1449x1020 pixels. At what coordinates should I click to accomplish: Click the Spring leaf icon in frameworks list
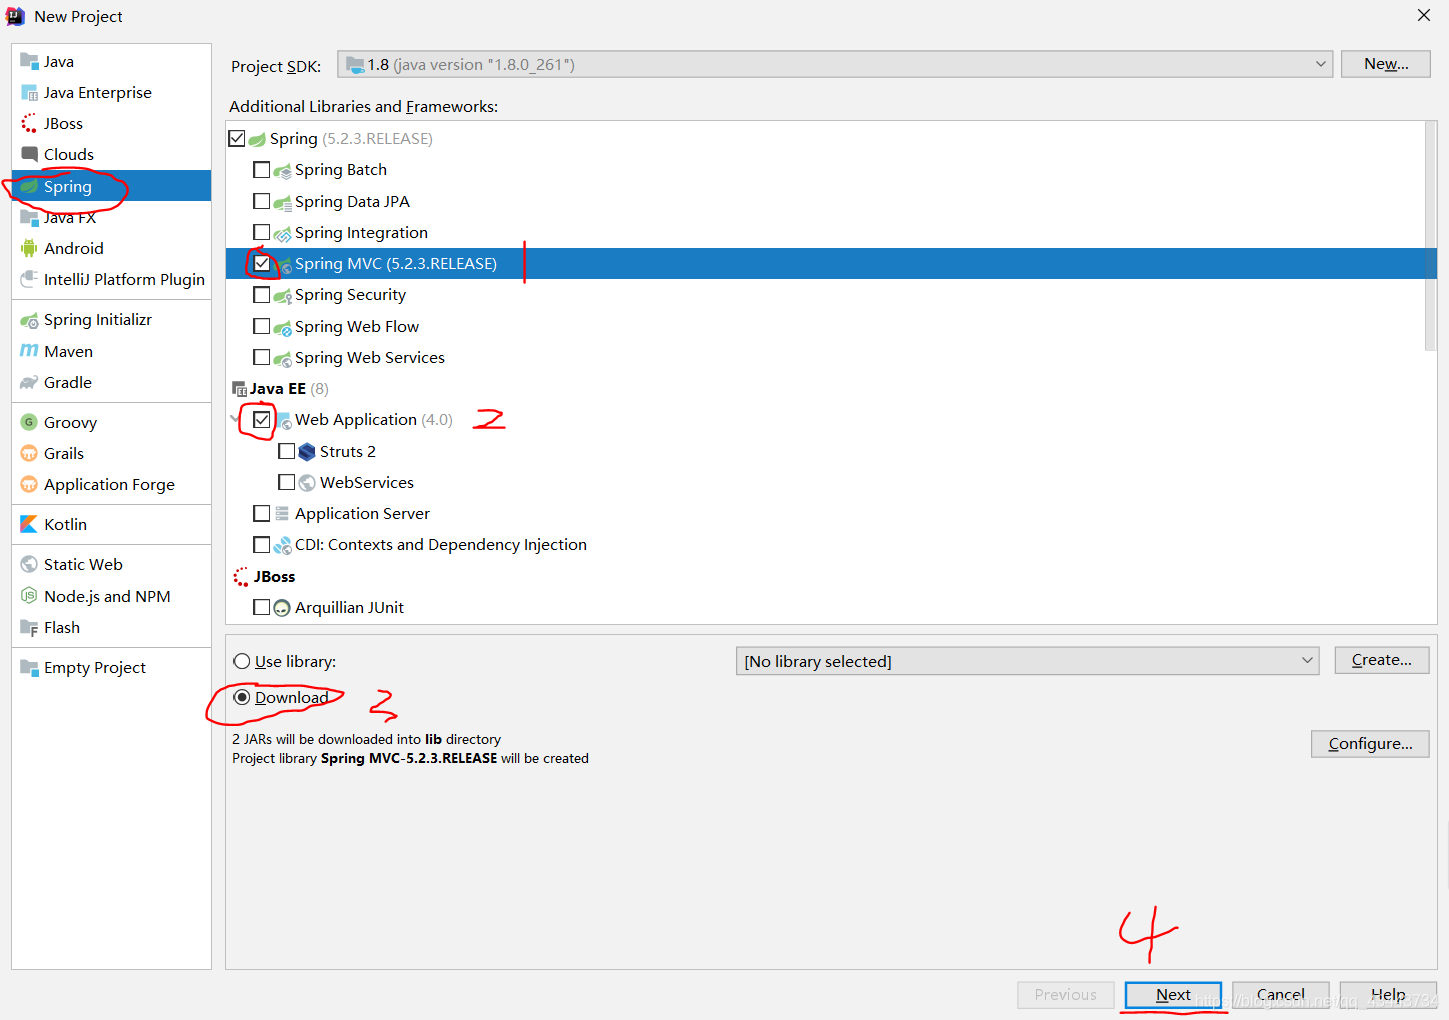tap(257, 139)
